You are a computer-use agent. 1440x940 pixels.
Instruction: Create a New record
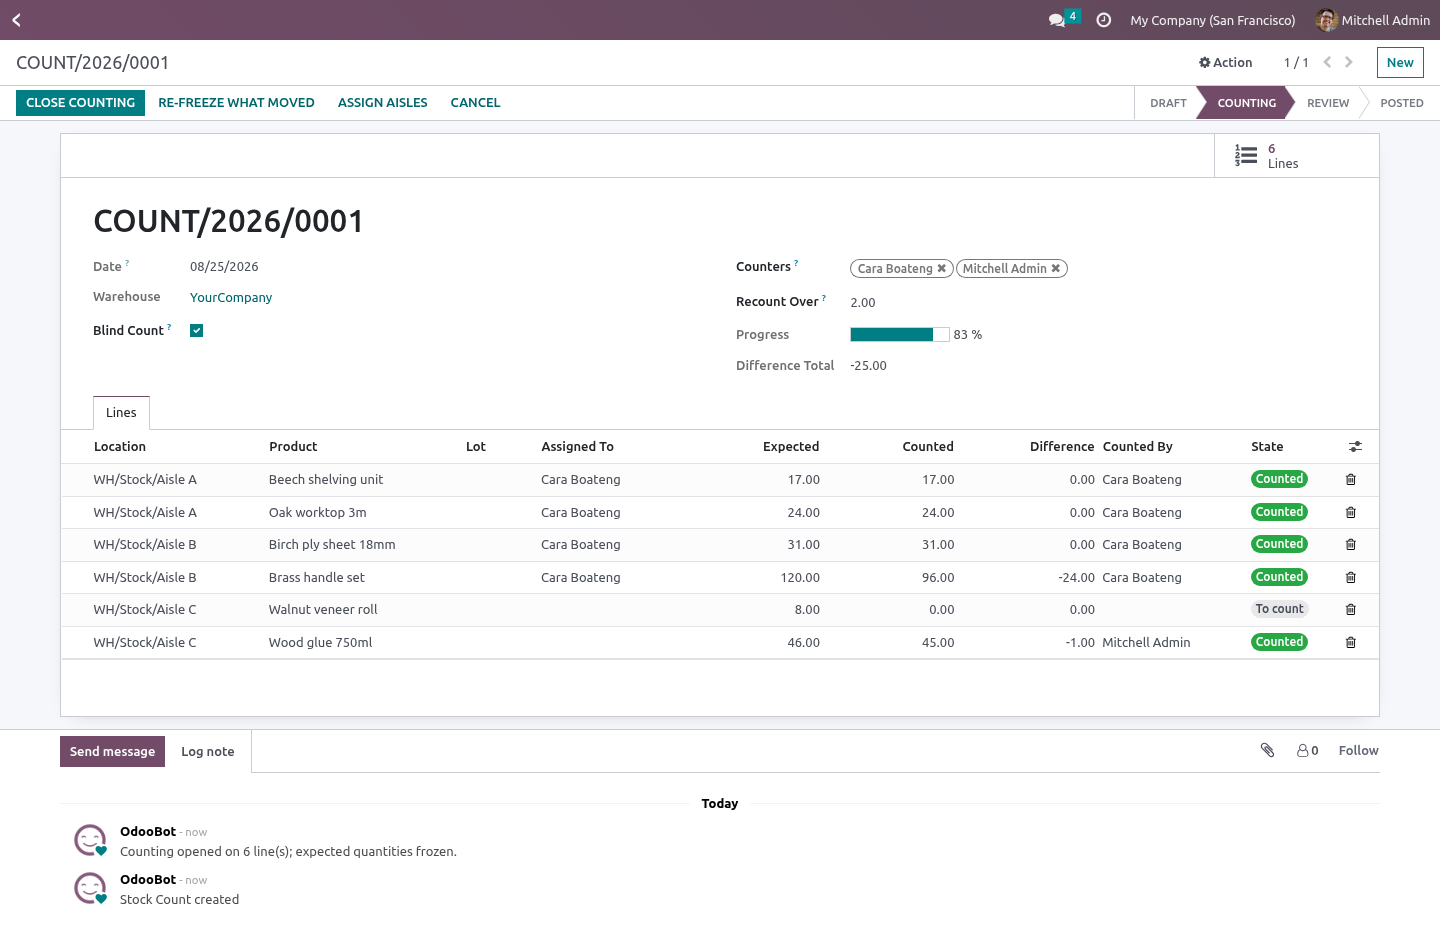click(1400, 62)
